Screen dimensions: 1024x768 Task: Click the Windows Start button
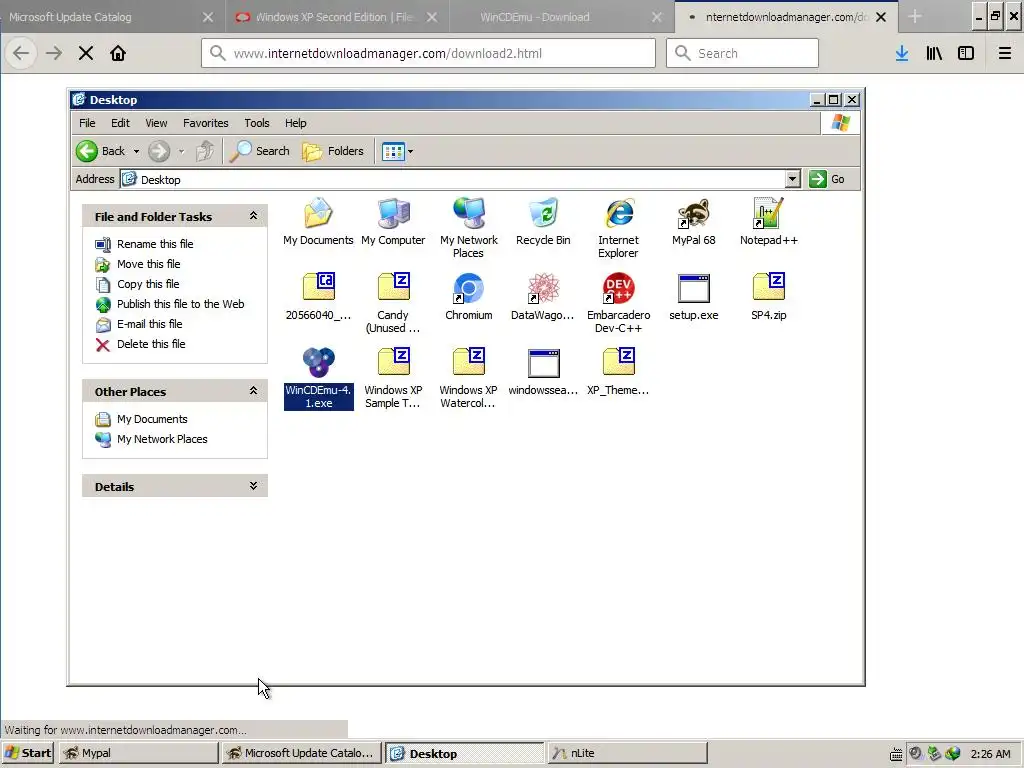pos(28,753)
